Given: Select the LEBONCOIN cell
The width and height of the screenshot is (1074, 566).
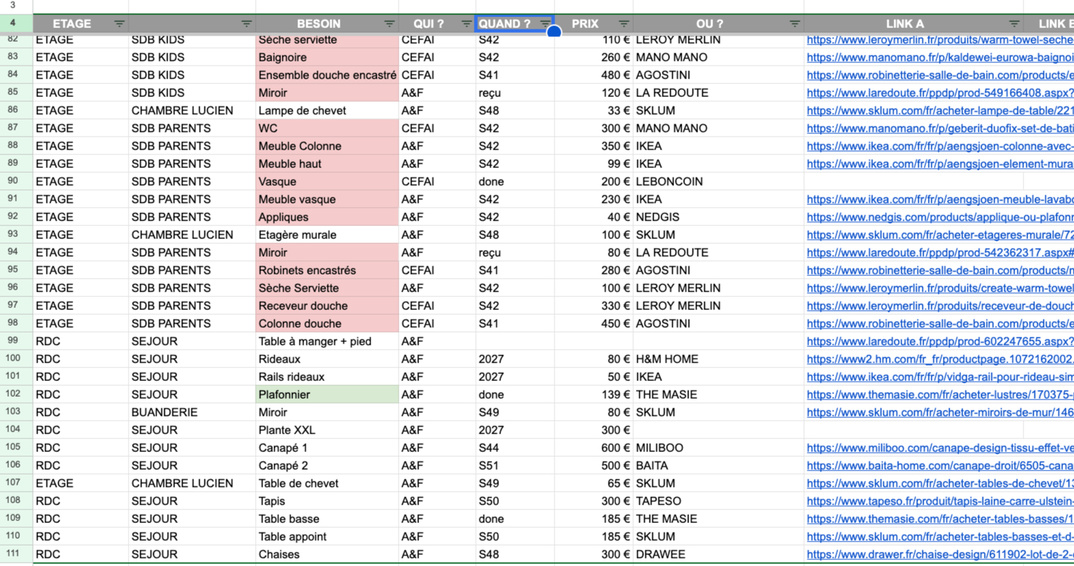Looking at the screenshot, I should coord(719,182).
